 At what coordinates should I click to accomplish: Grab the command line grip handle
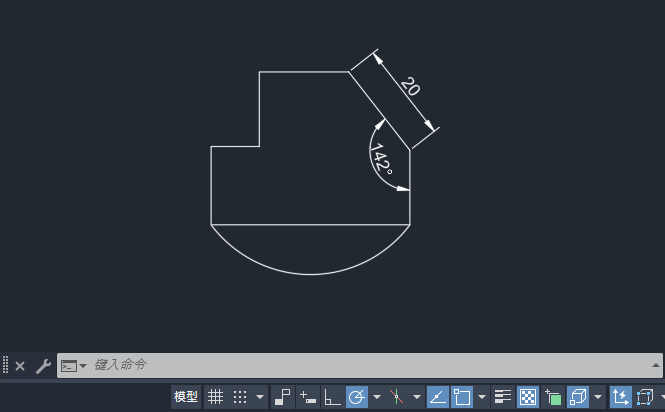click(6, 365)
